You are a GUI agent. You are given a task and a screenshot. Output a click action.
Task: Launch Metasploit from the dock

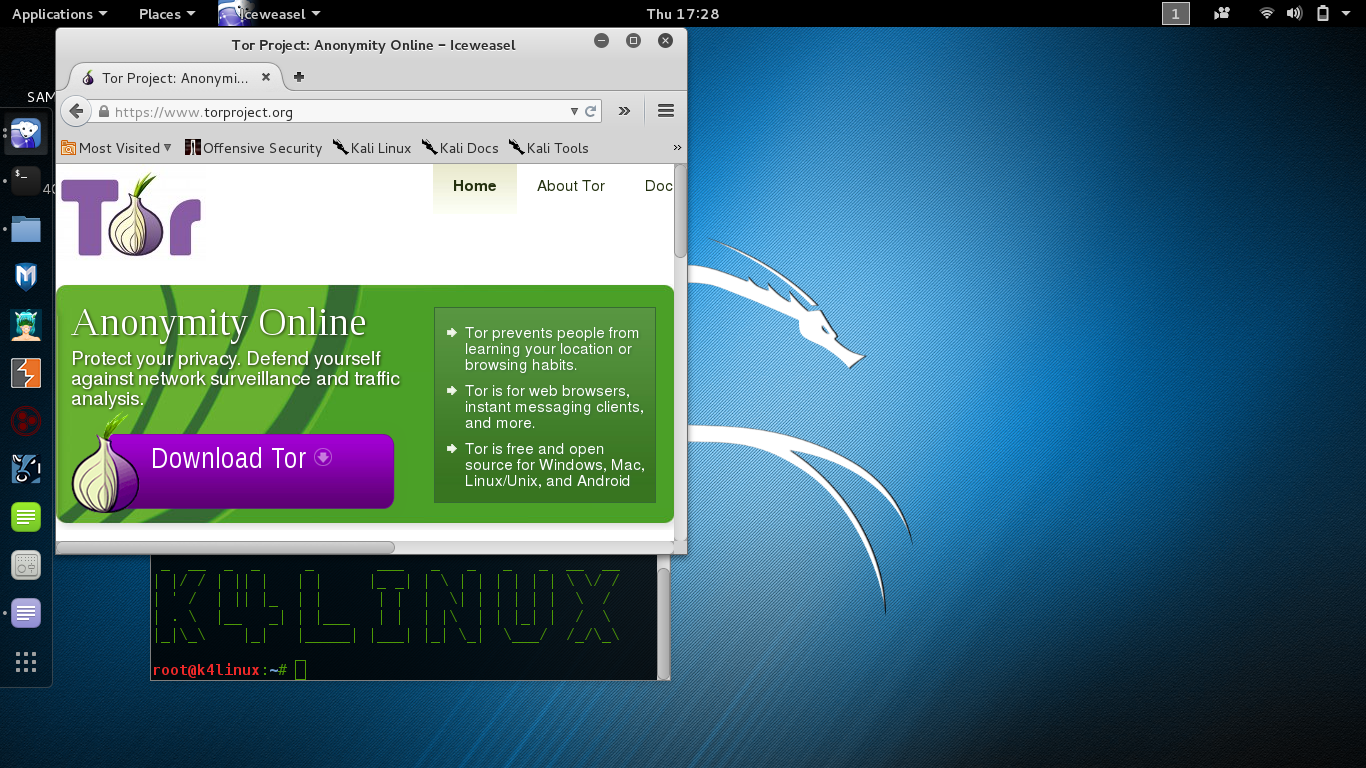click(26, 276)
